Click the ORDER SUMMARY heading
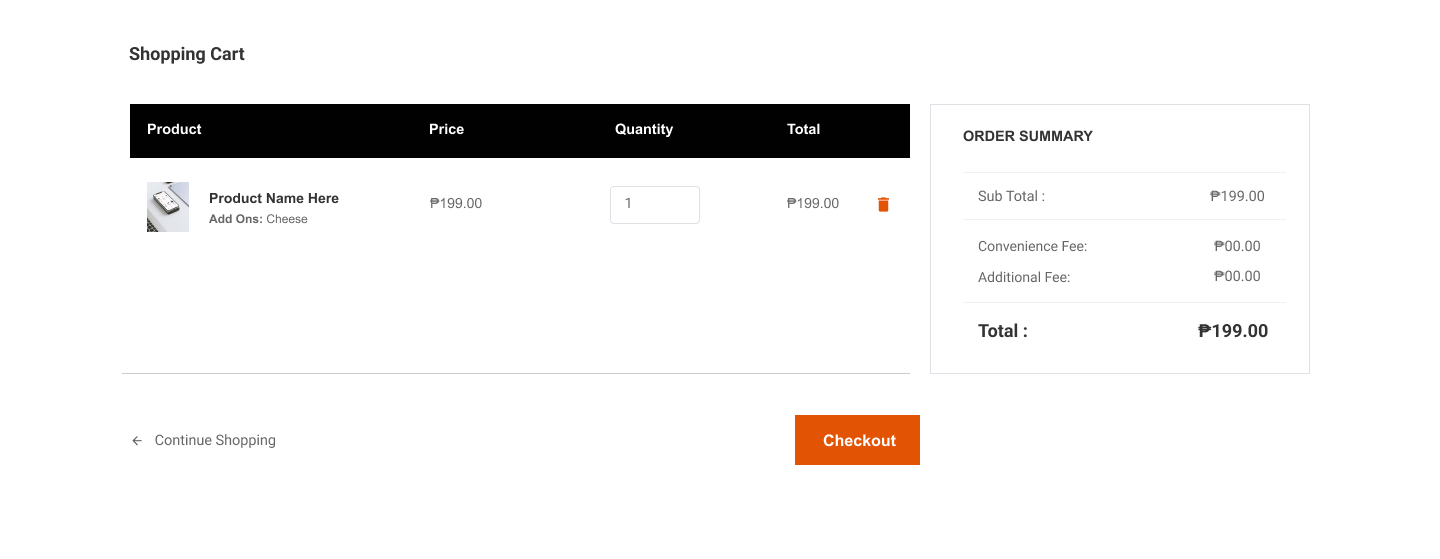Image resolution: width=1440 pixels, height=559 pixels. 1028,136
